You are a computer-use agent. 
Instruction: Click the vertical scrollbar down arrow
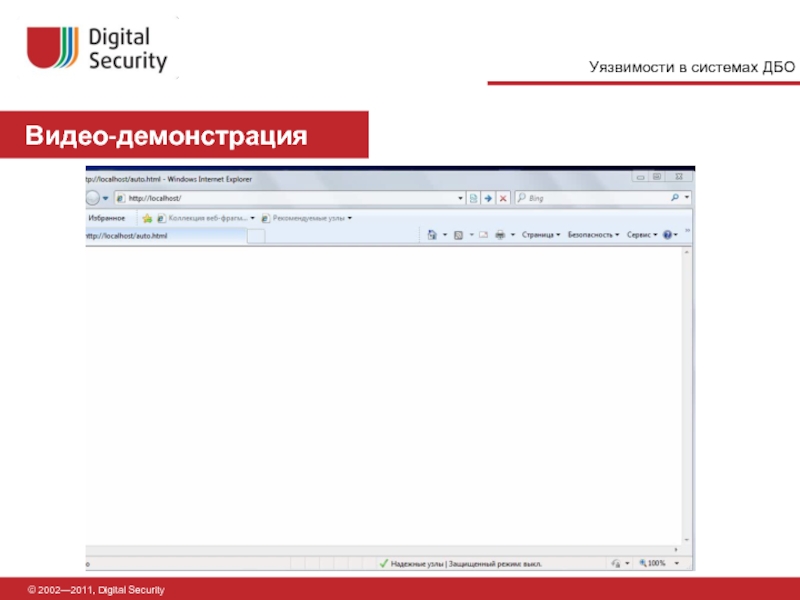[x=687, y=540]
